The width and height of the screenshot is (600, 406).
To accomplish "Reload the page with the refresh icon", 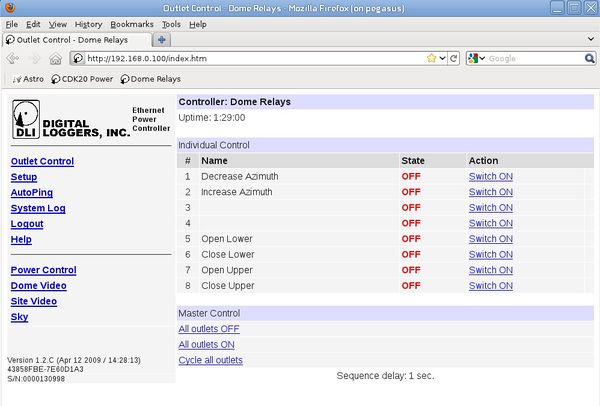I will tap(454, 58).
